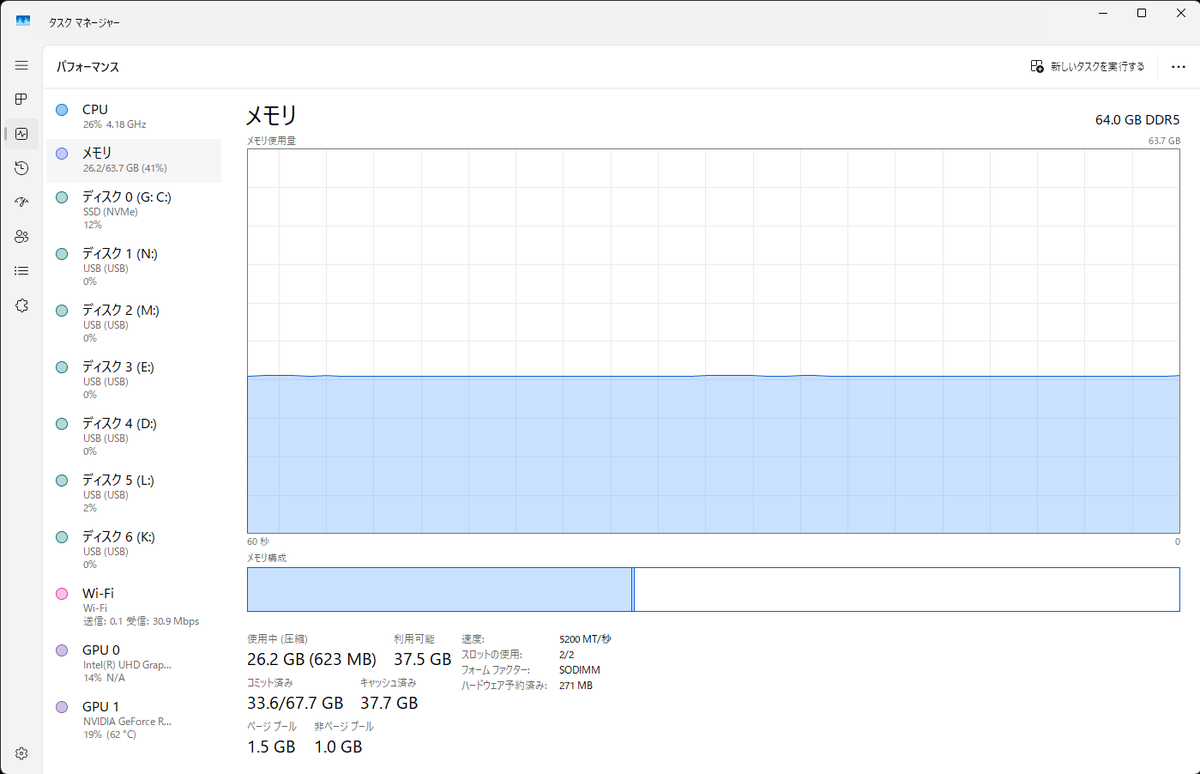This screenshot has height=774, width=1200.
Task: Click the 63.7 GB graph maximum label
Action: (x=1164, y=141)
